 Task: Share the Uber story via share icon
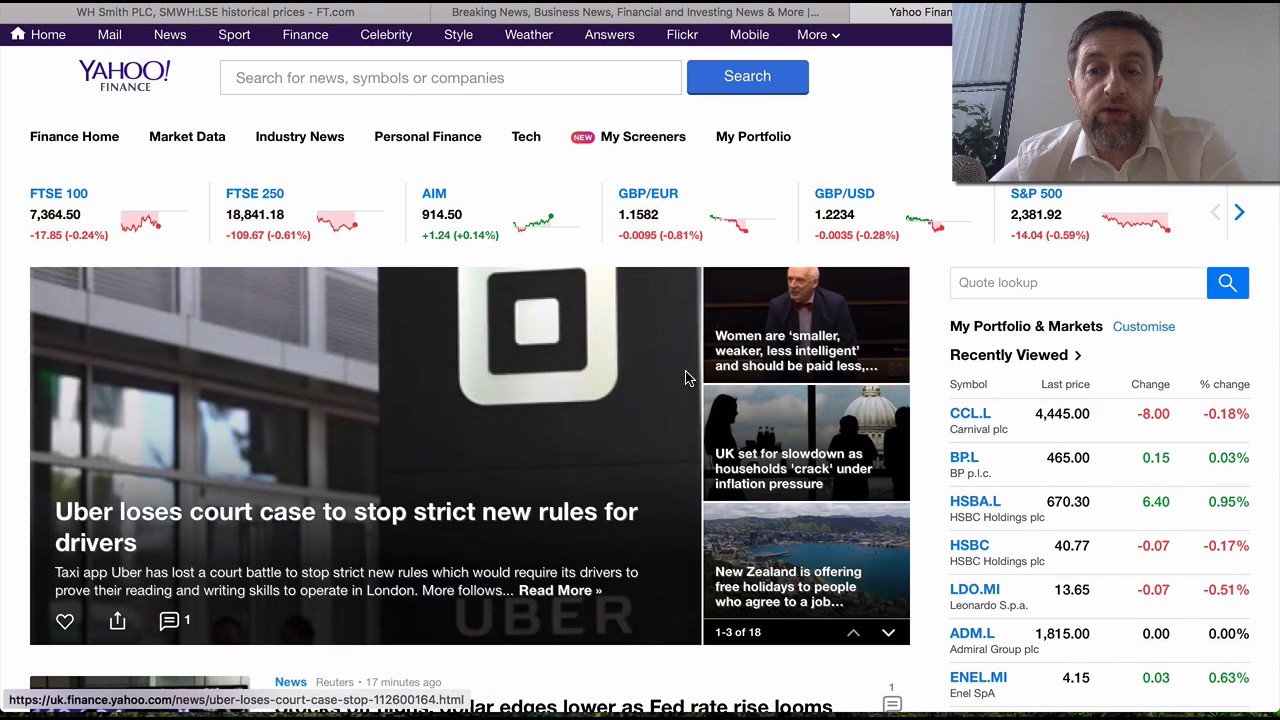(117, 621)
